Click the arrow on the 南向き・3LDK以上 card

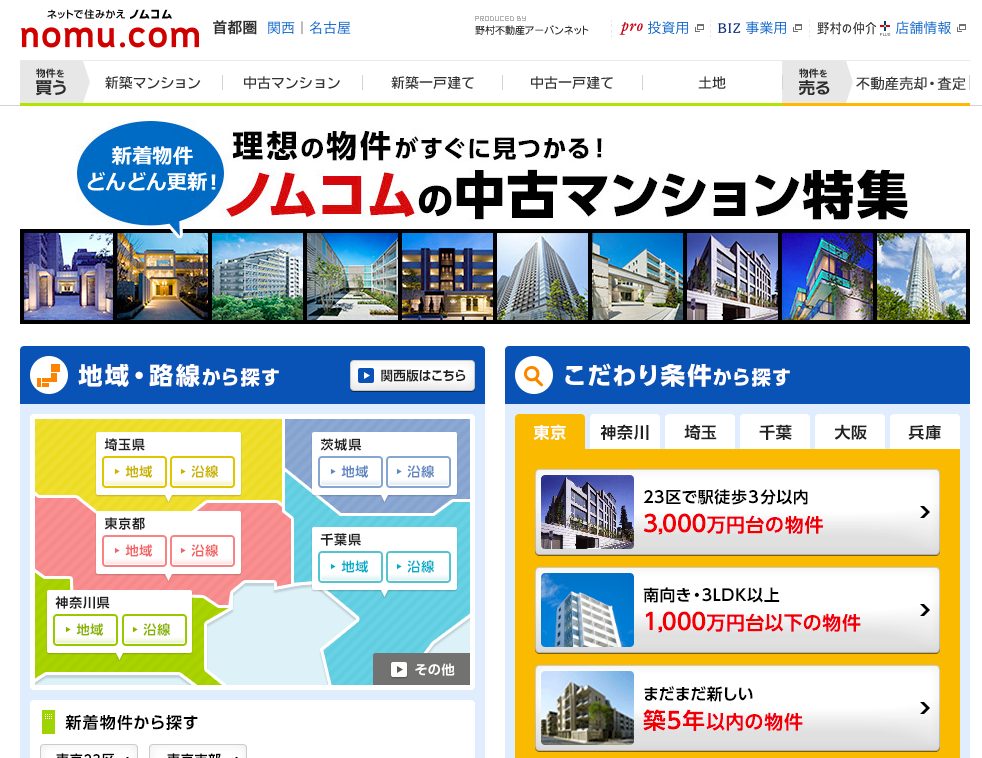pos(924,610)
